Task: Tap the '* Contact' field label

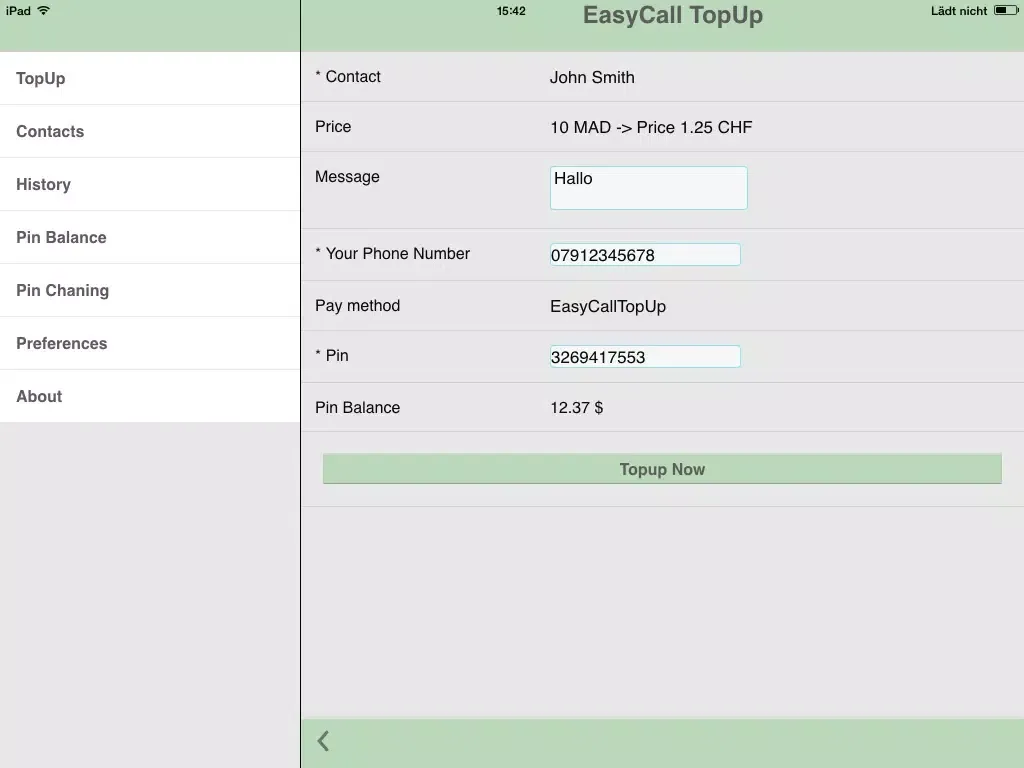Action: pos(347,76)
